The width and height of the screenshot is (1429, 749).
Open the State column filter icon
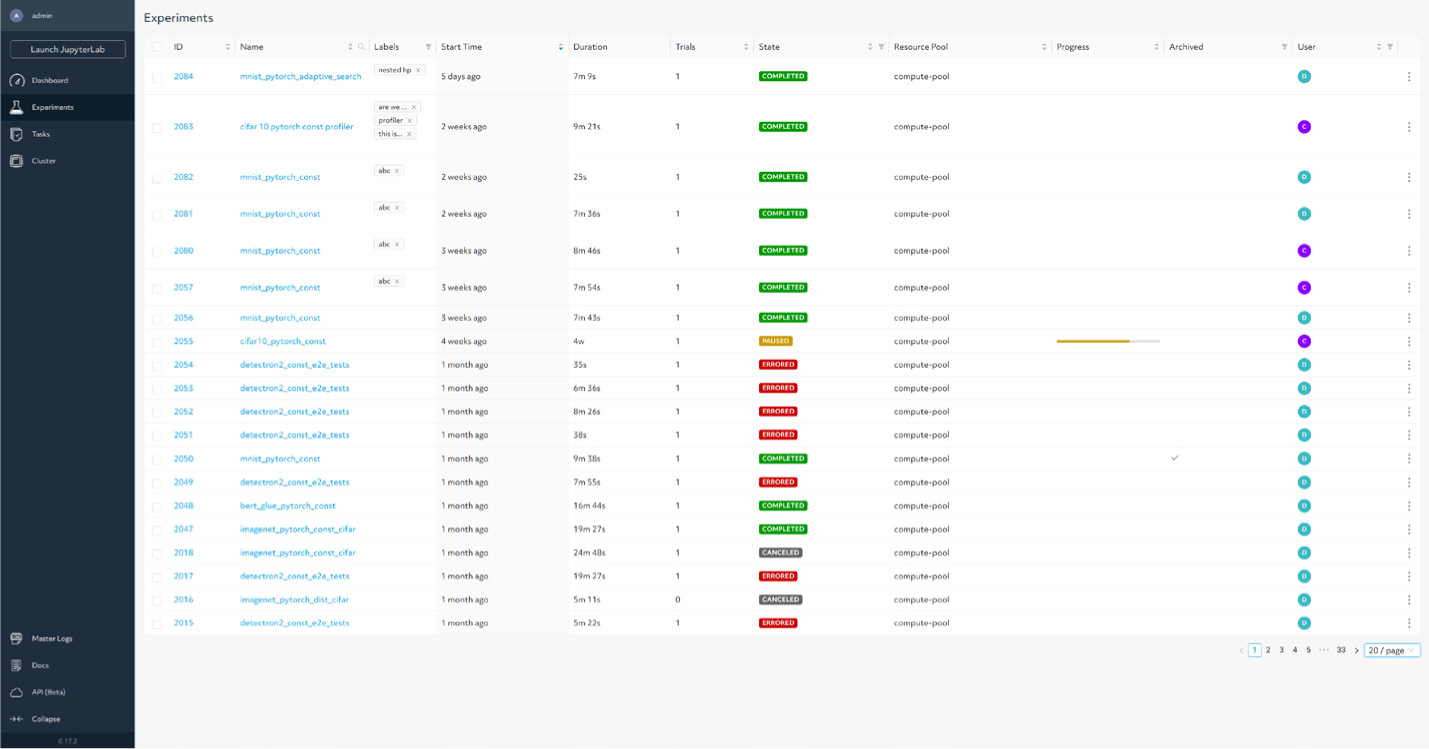881,47
